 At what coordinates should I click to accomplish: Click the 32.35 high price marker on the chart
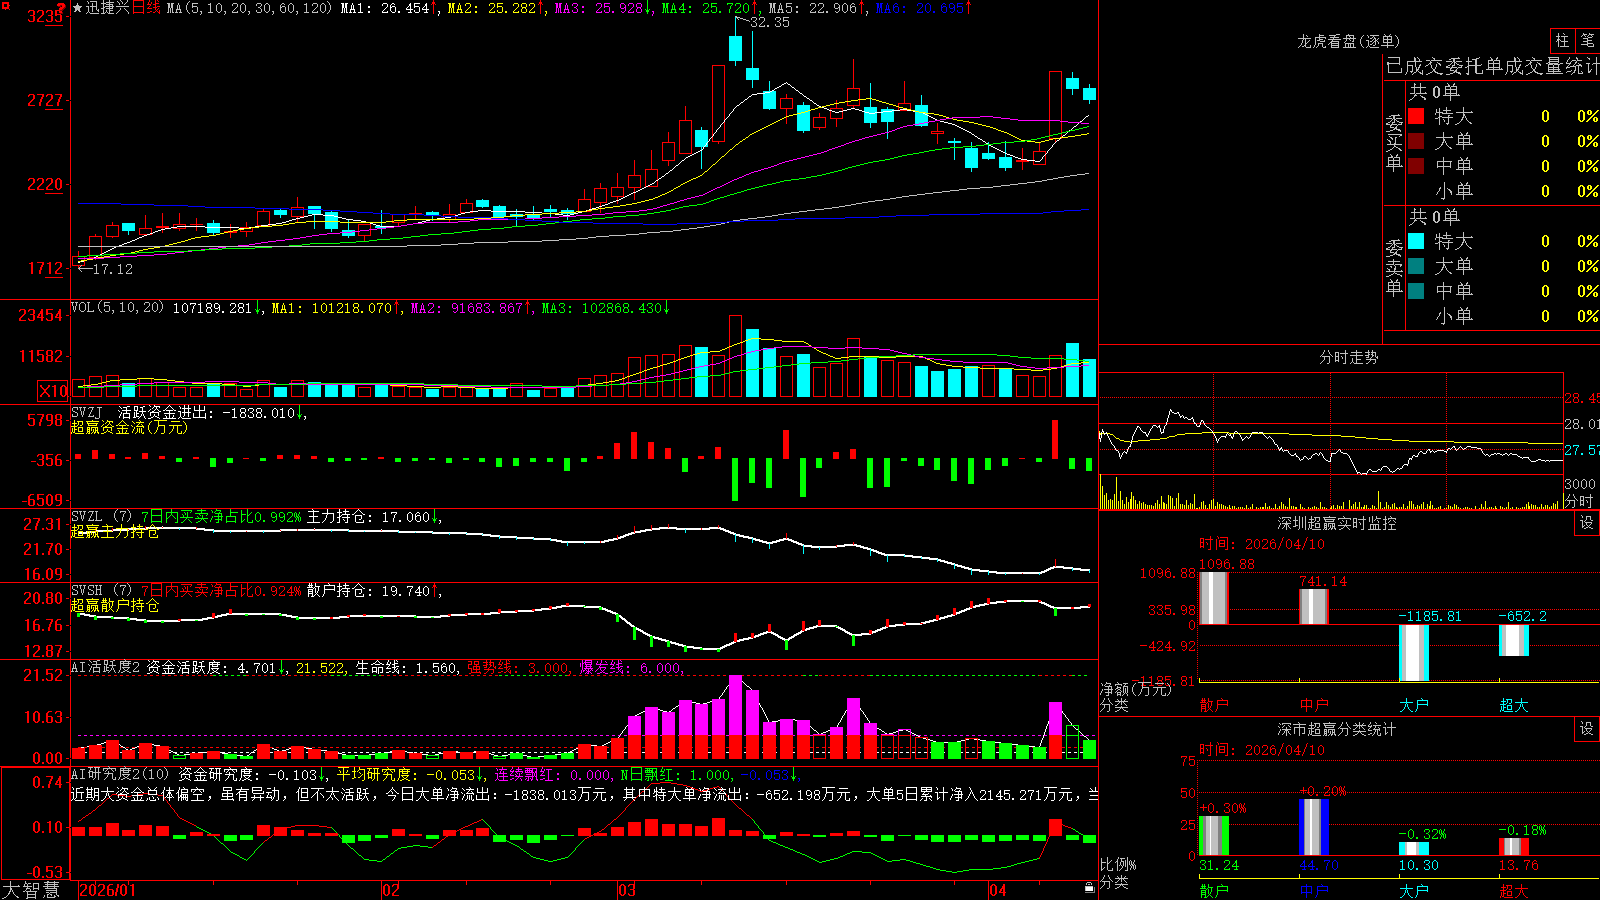pyautogui.click(x=769, y=22)
